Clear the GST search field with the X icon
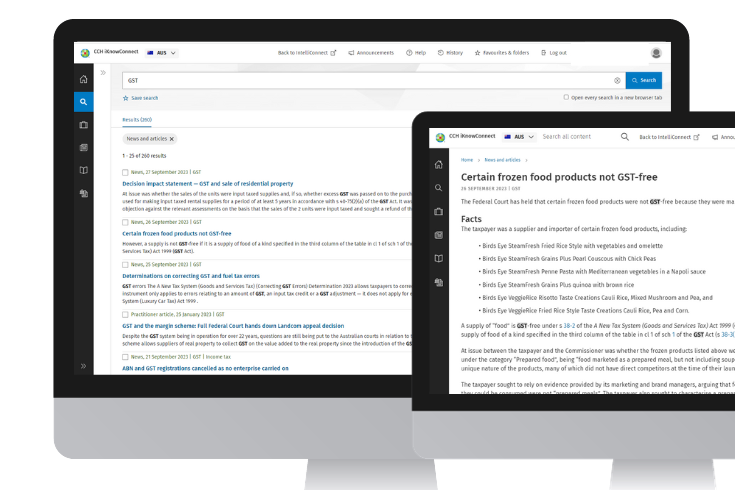The width and height of the screenshot is (735, 490). click(617, 80)
